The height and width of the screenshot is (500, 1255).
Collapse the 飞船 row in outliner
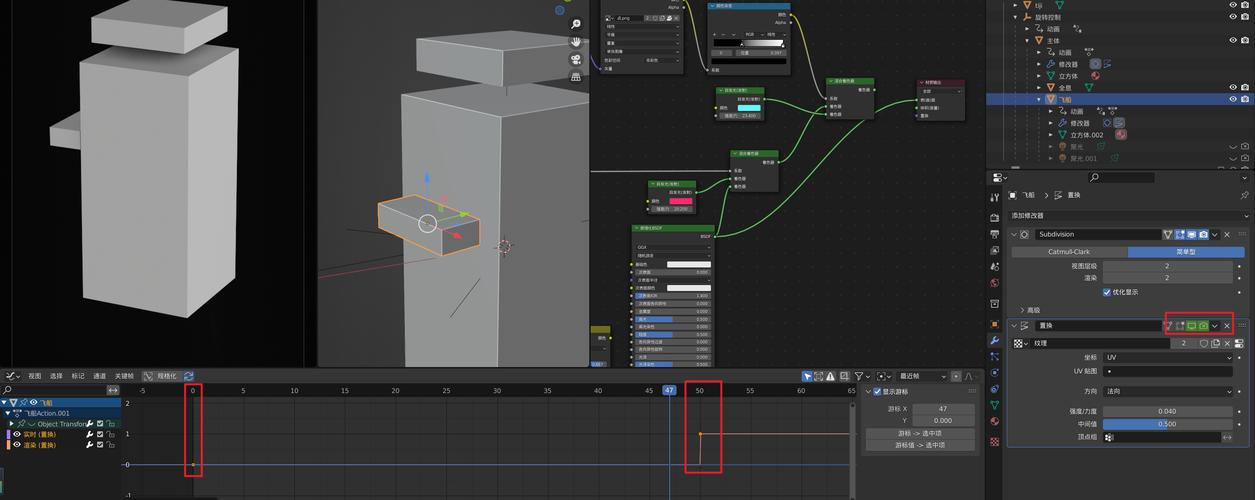(x=1040, y=99)
